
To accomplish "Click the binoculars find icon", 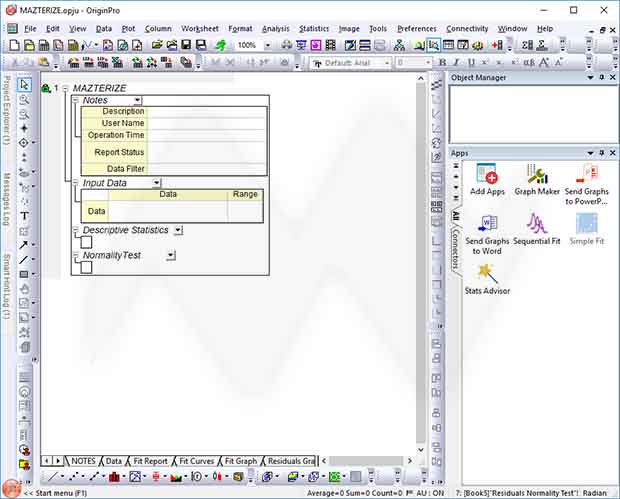I will point(286,45).
